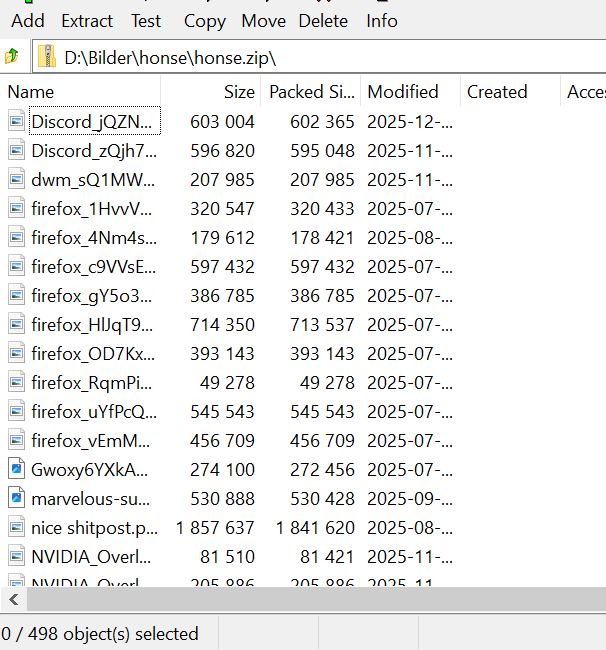
Task: Click modified date 2025-09-...
Action: point(410,499)
